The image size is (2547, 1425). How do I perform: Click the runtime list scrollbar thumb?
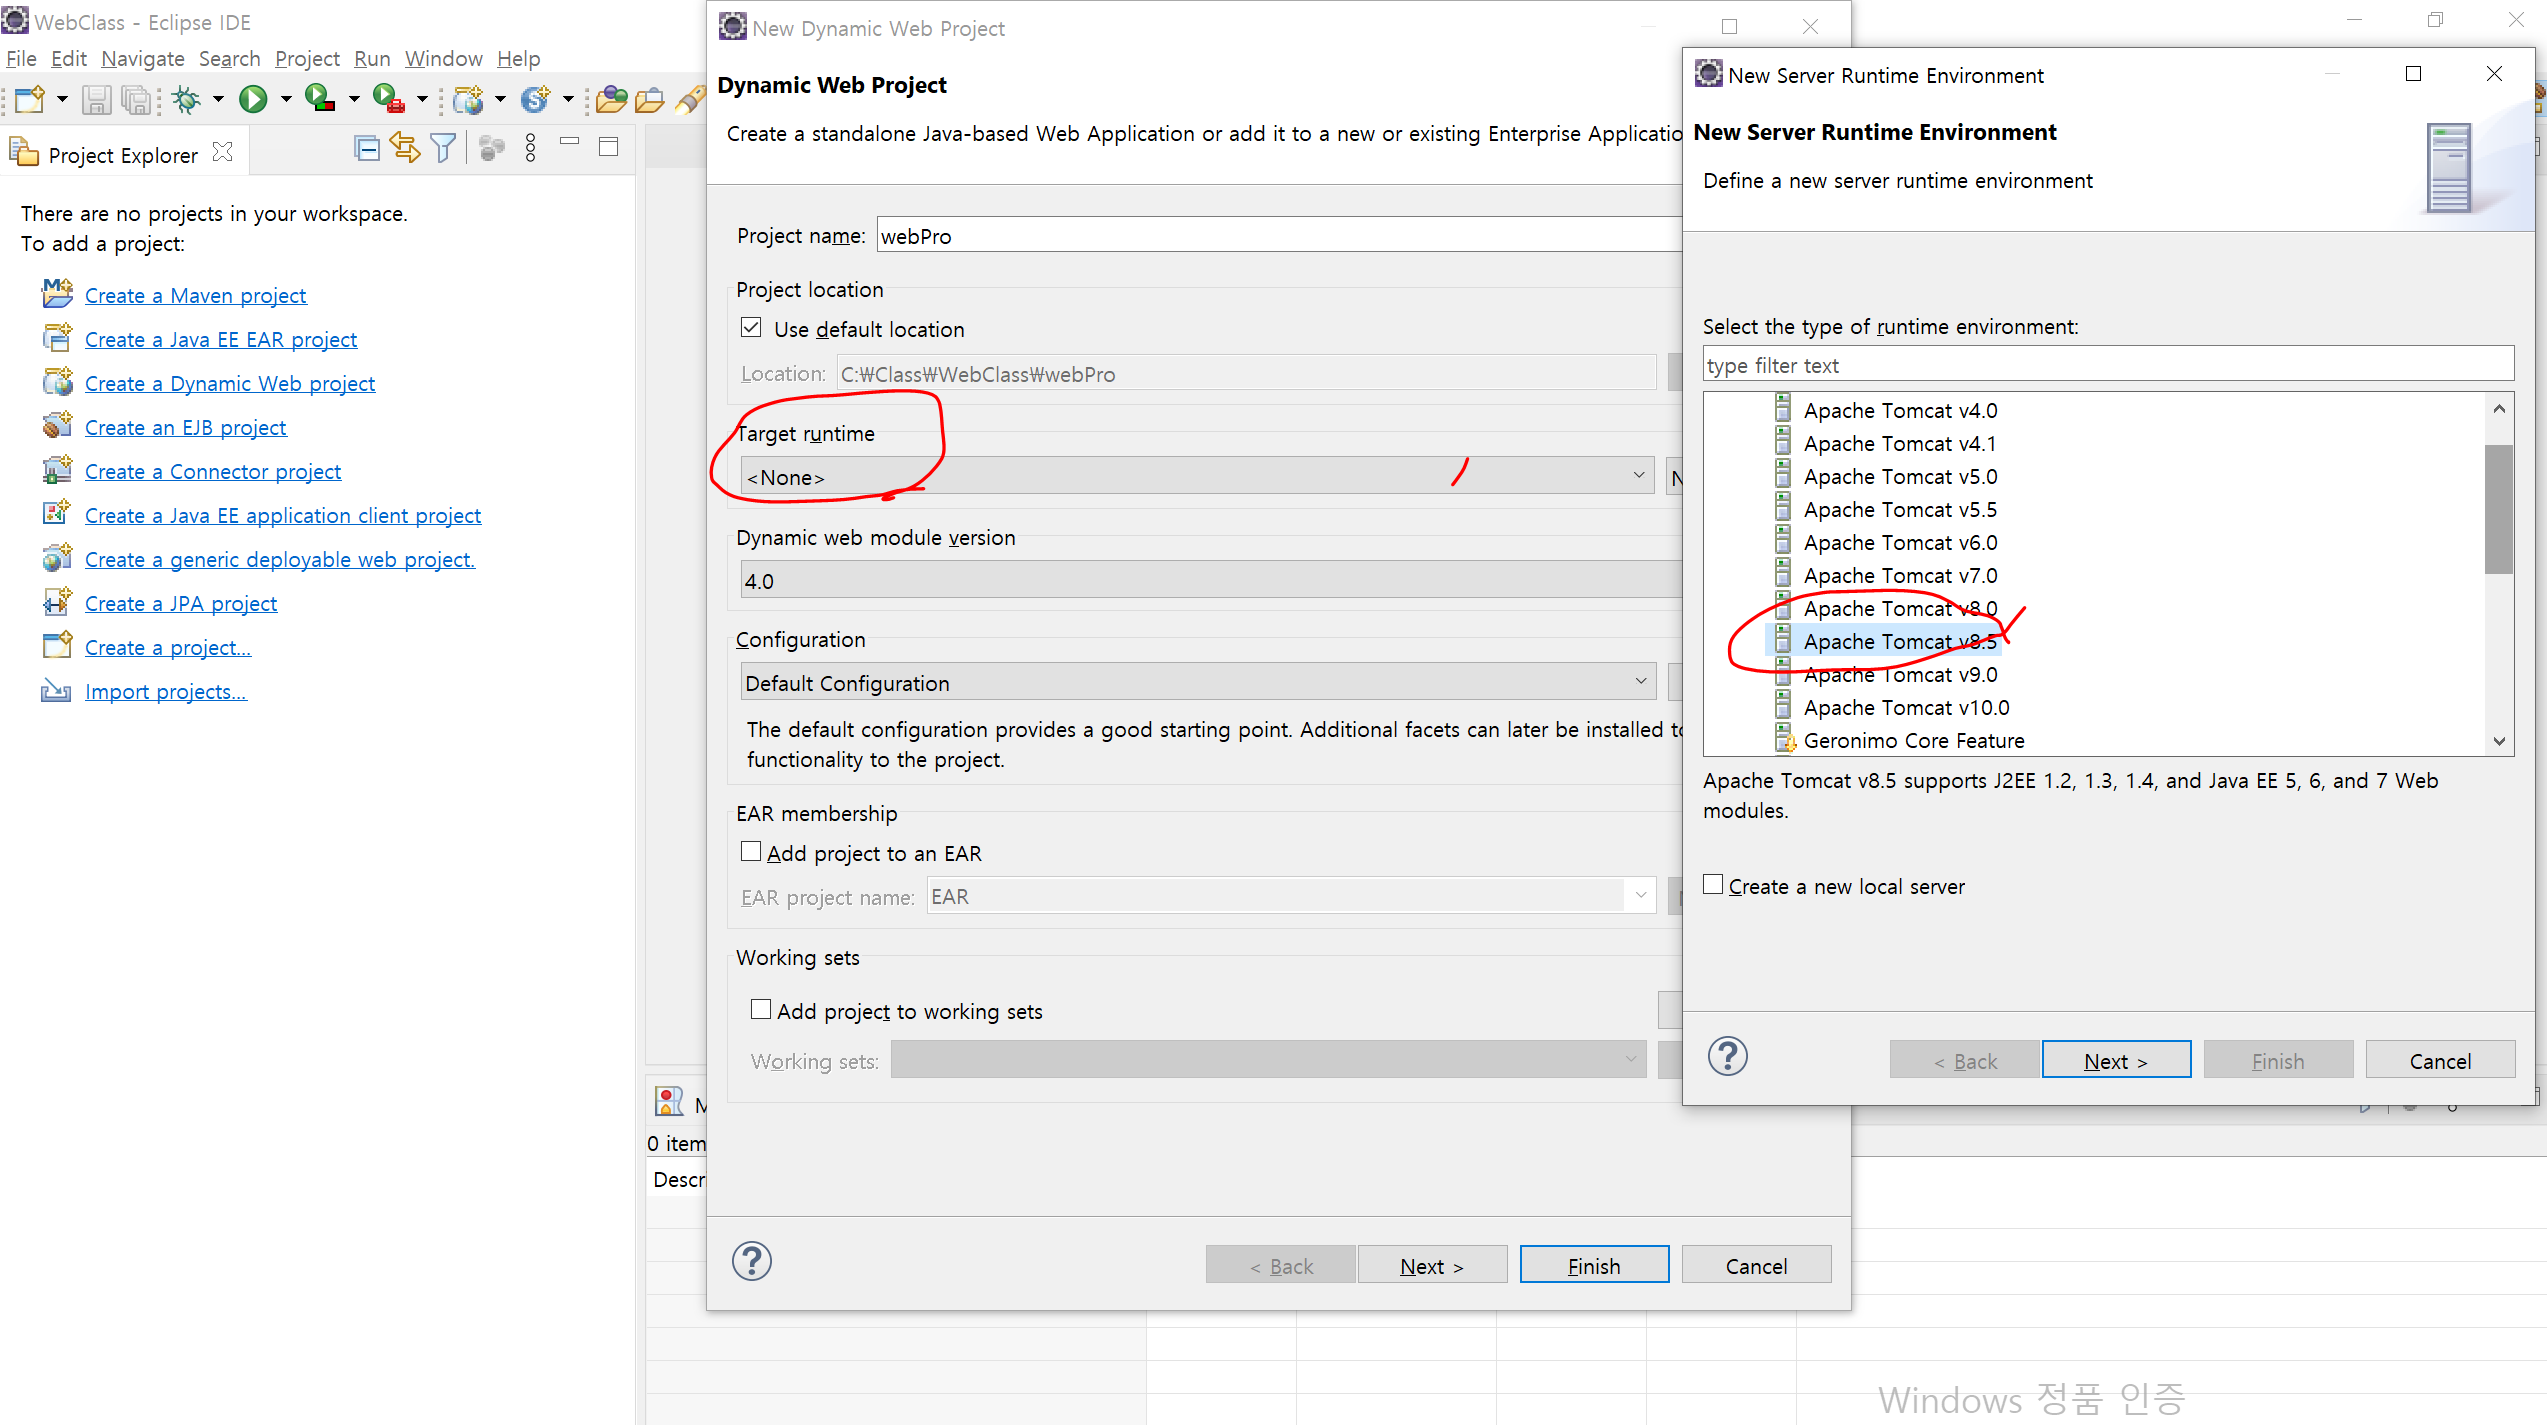pos(2498,509)
